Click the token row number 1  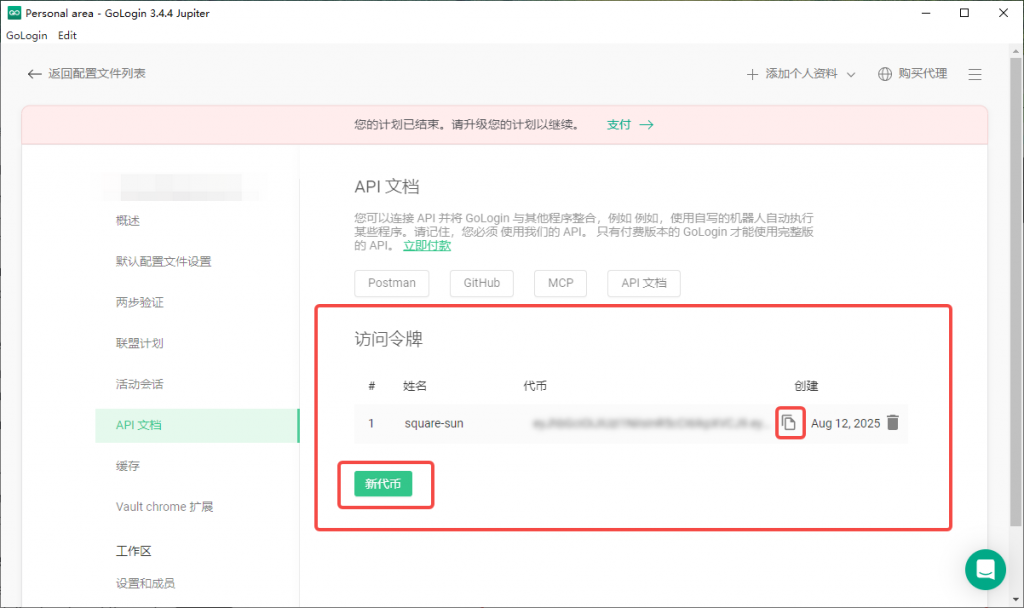click(x=371, y=423)
